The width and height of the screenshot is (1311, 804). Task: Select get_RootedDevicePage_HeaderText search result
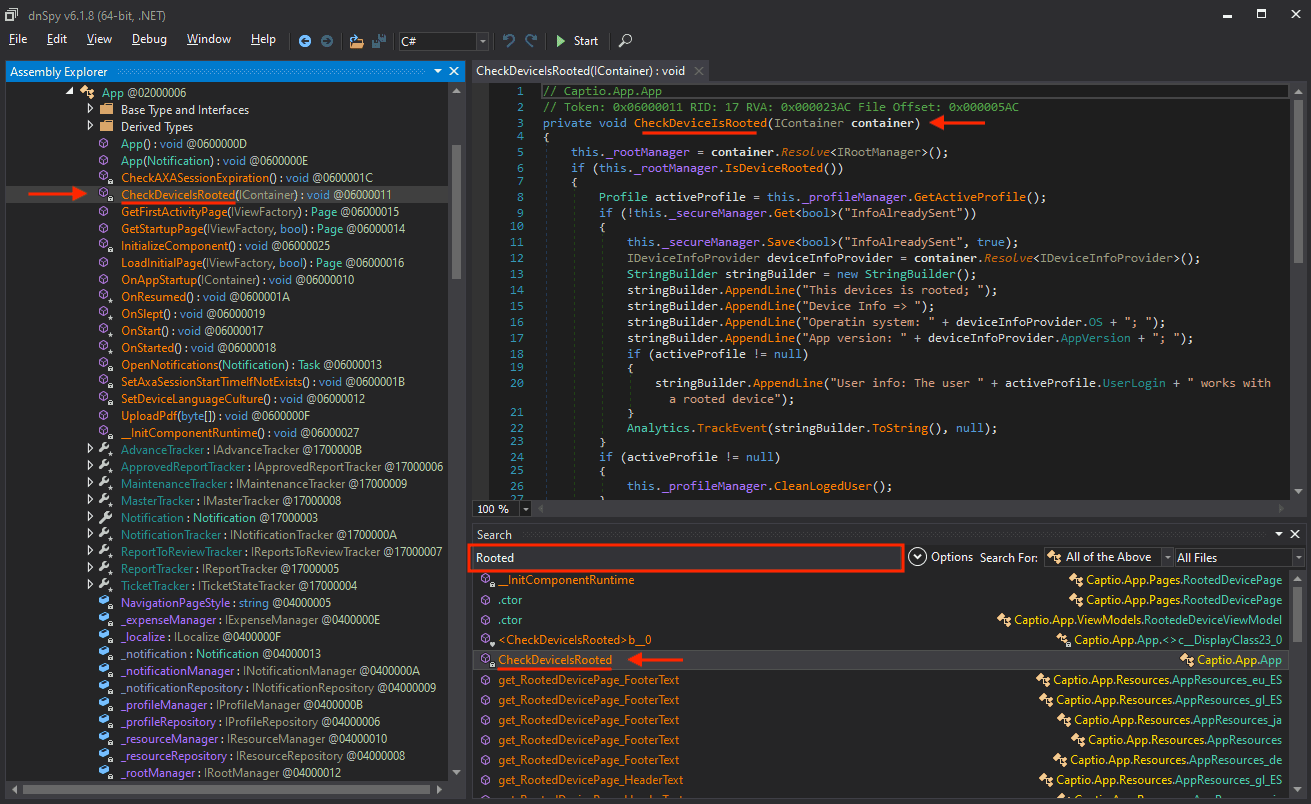point(590,779)
